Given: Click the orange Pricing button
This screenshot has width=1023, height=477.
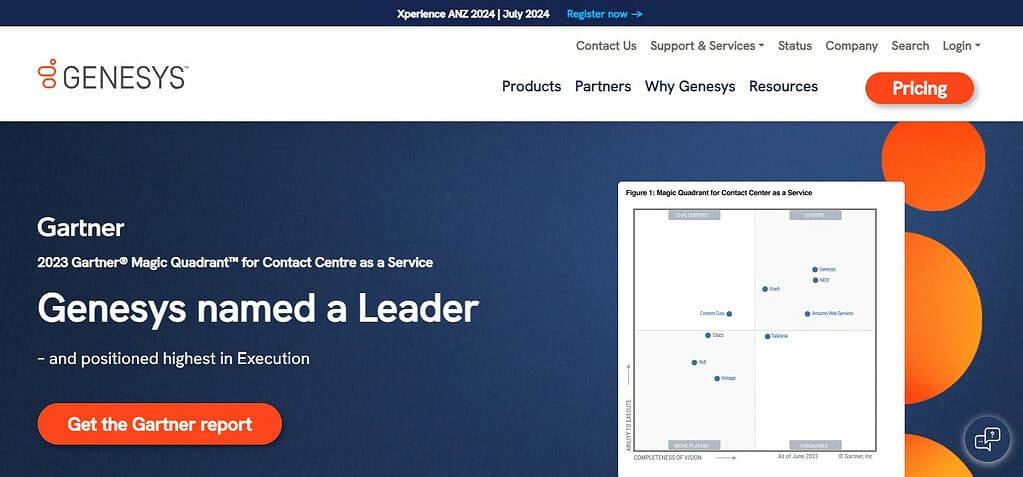Looking at the screenshot, I should (x=919, y=88).
